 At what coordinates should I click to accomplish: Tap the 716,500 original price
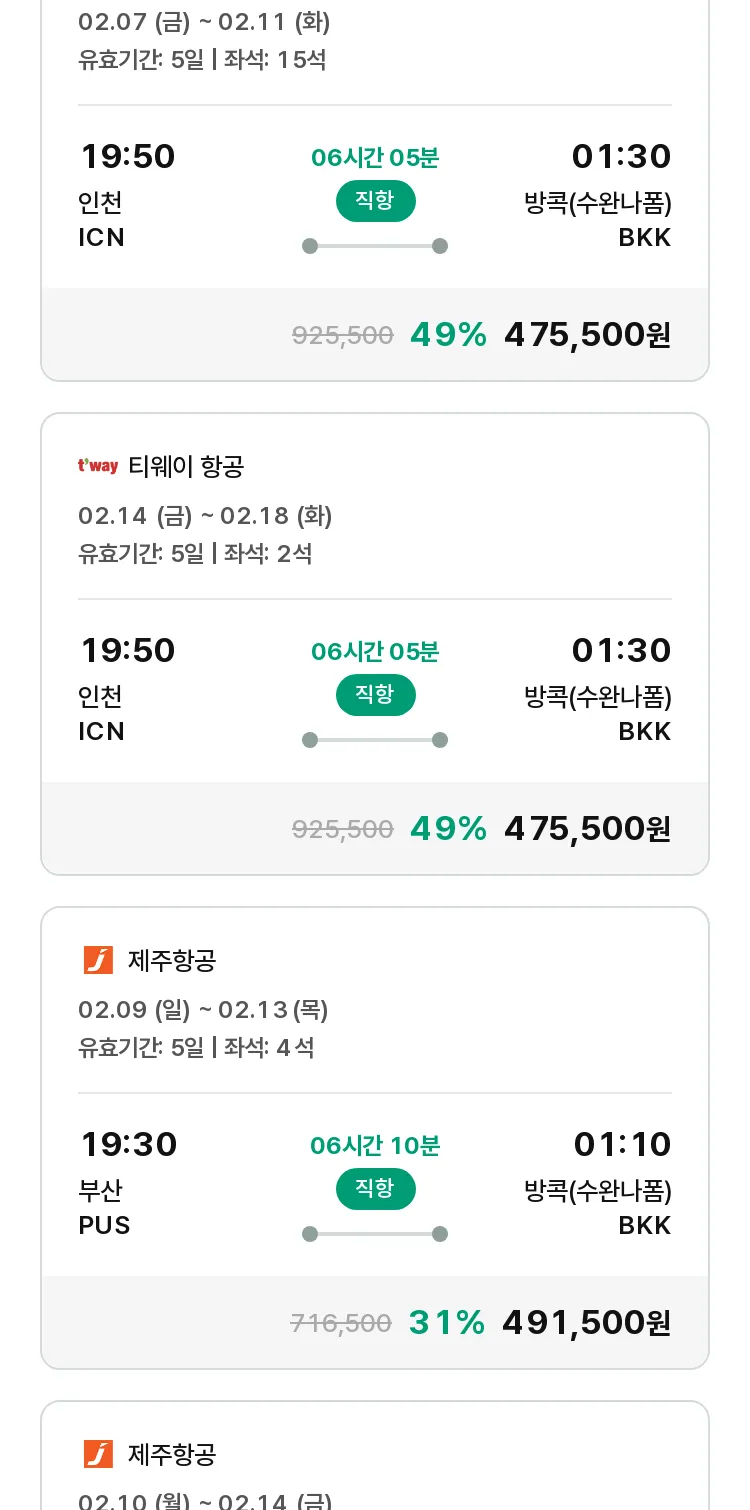(x=341, y=1324)
